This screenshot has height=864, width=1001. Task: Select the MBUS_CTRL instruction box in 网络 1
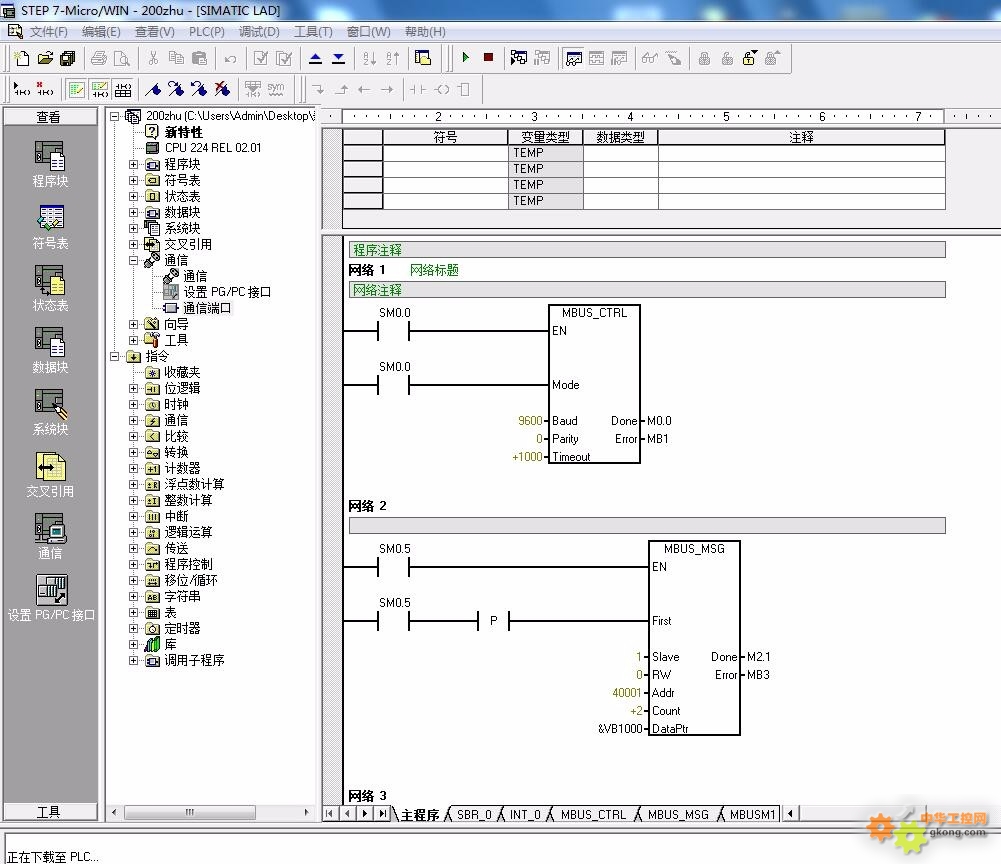(x=594, y=384)
